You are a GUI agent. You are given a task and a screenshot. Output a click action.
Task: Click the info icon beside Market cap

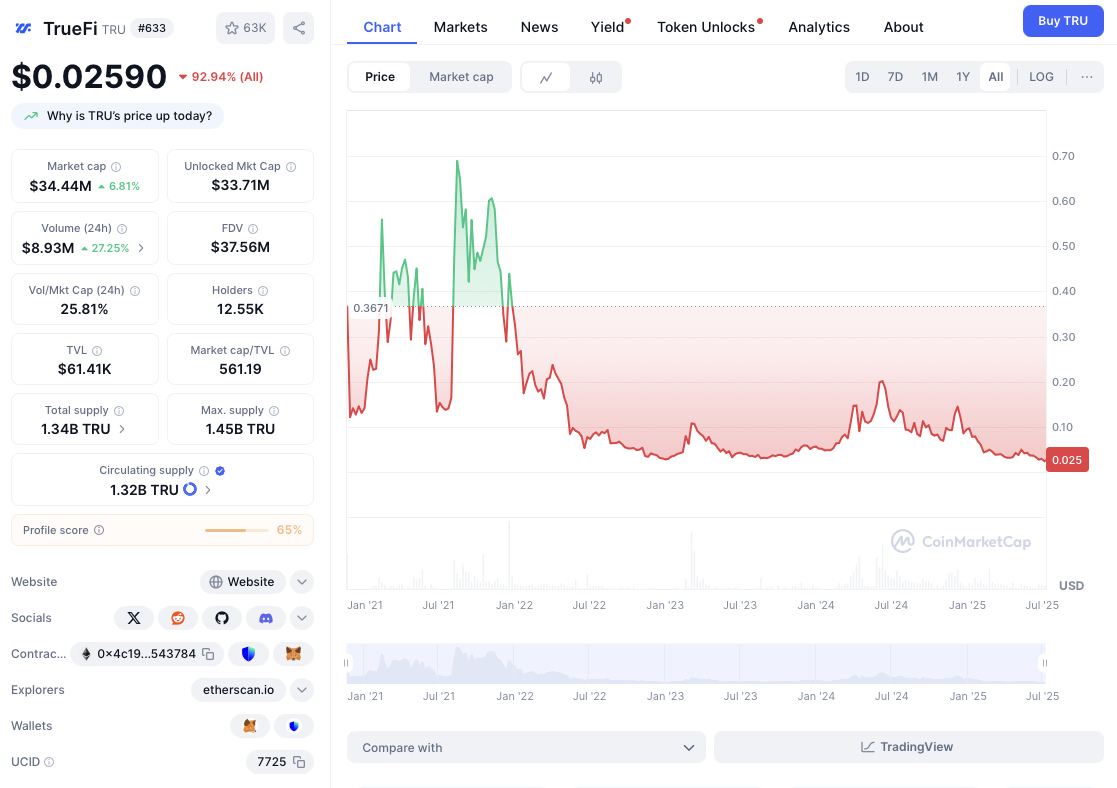(116, 167)
